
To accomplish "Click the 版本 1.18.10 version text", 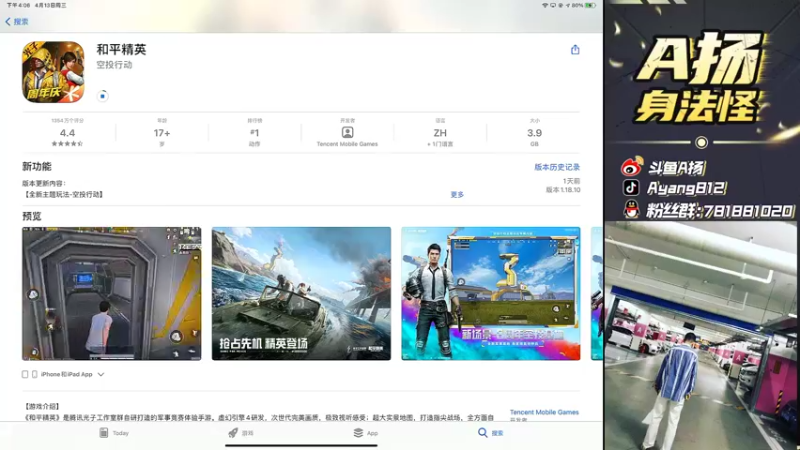I will click(563, 189).
